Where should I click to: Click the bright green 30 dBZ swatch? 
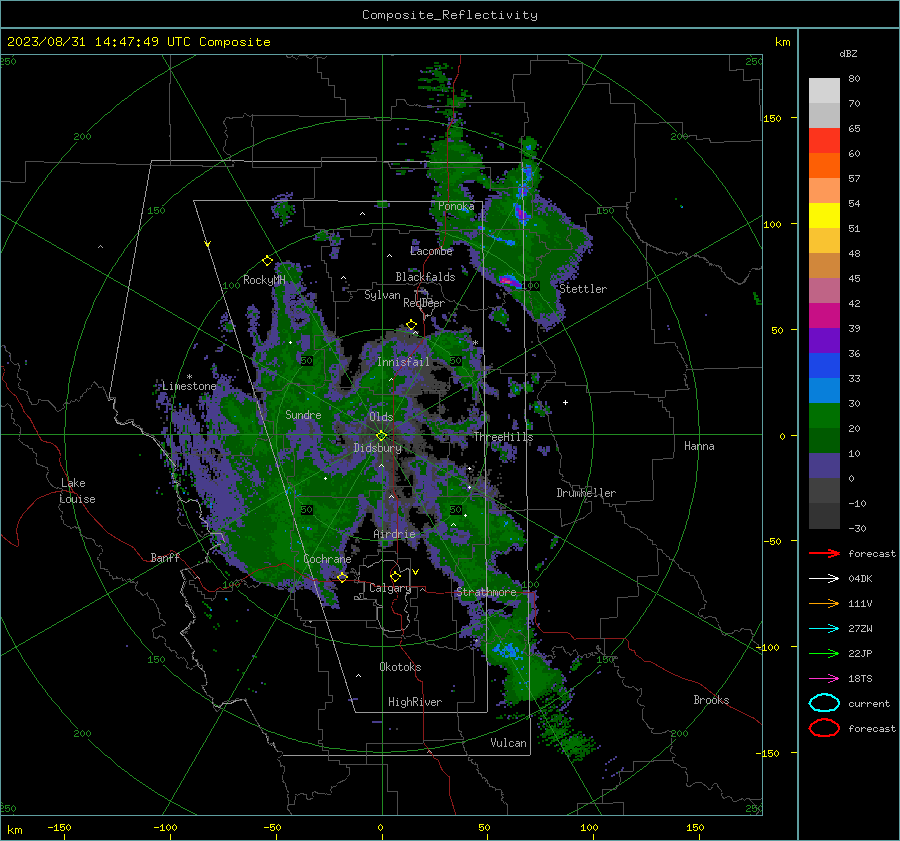click(824, 416)
